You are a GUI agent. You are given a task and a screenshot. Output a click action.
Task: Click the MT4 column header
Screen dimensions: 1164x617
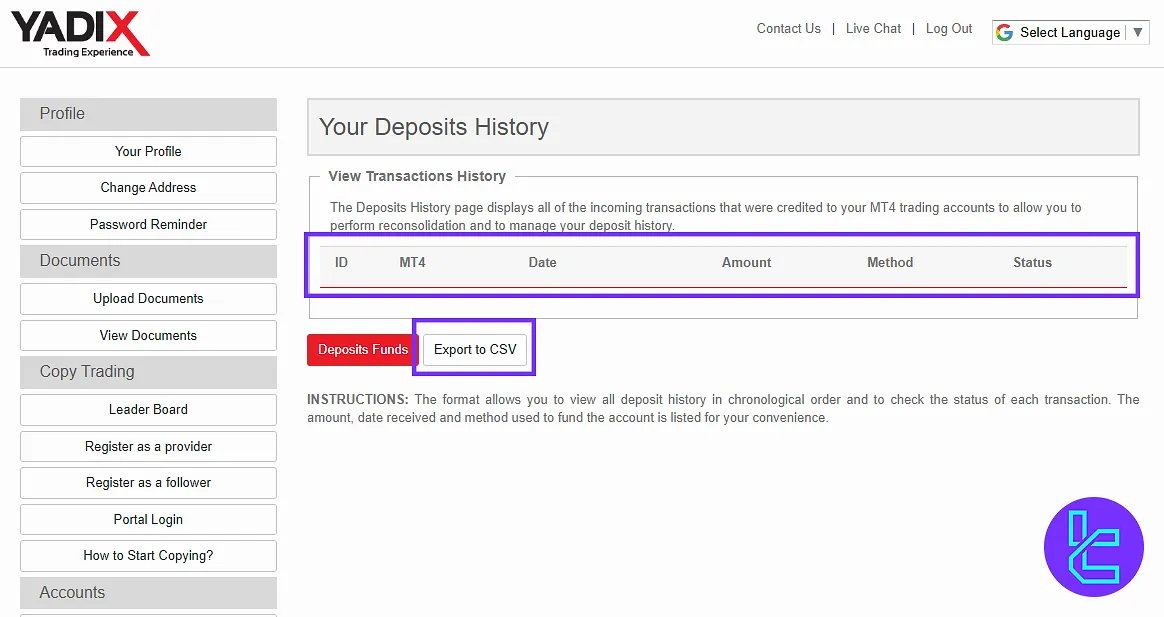pyautogui.click(x=413, y=263)
